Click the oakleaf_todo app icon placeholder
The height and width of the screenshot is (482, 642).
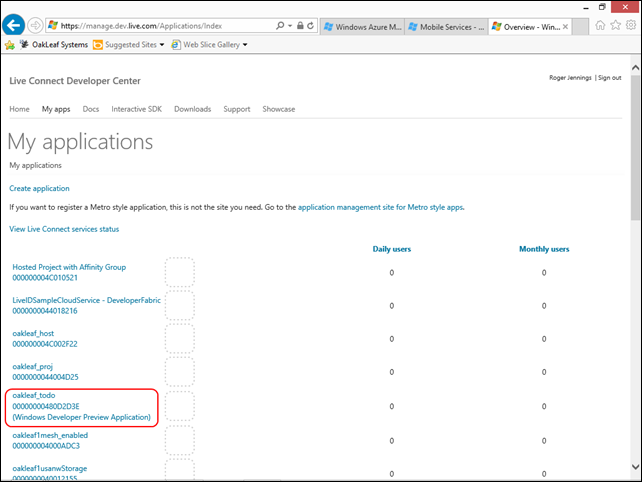(180, 406)
